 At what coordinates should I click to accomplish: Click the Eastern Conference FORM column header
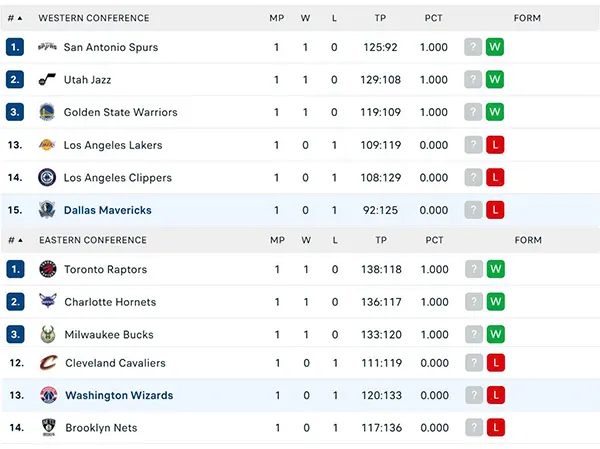point(527,240)
